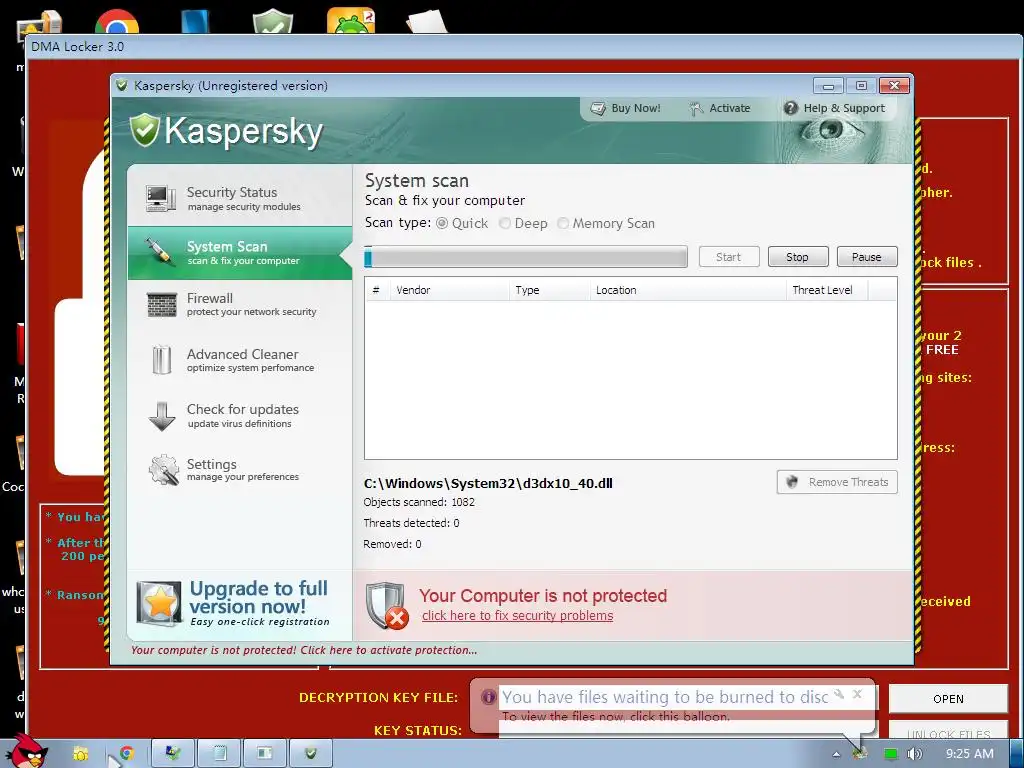The height and width of the screenshot is (768, 1024).
Task: Click the Angry Birds start button
Action: coord(28,751)
